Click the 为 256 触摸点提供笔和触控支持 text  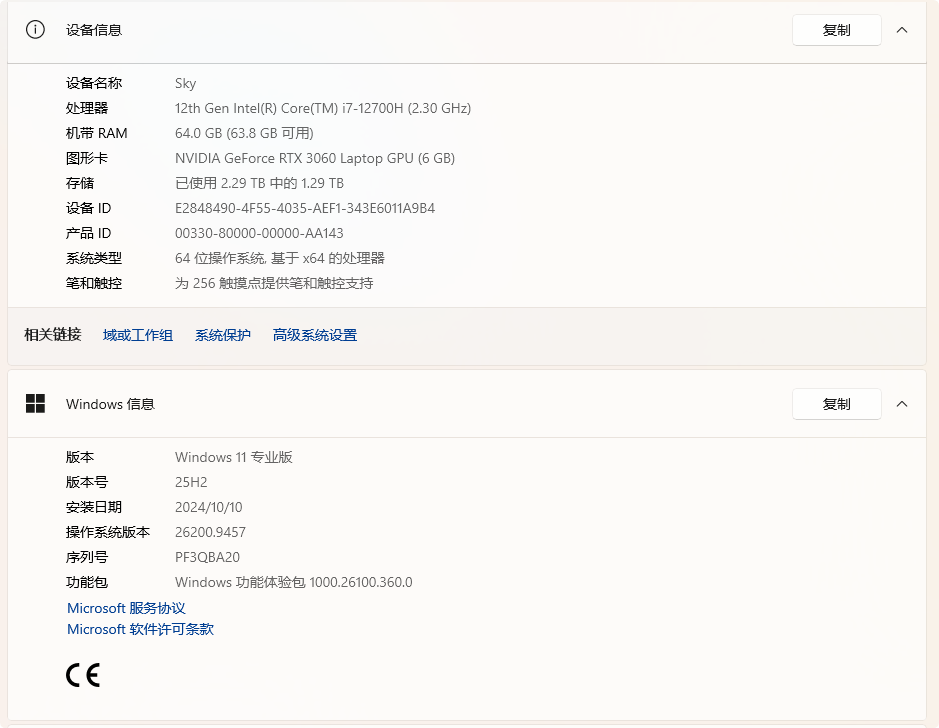click(x=274, y=283)
